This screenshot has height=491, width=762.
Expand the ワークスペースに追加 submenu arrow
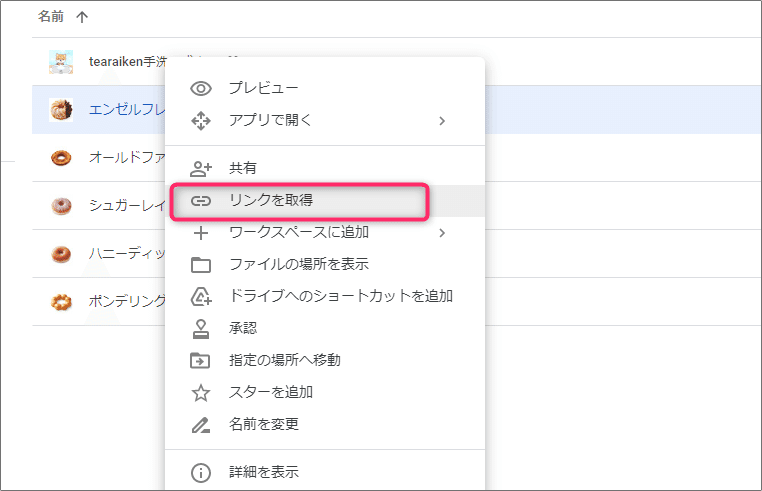point(442,233)
